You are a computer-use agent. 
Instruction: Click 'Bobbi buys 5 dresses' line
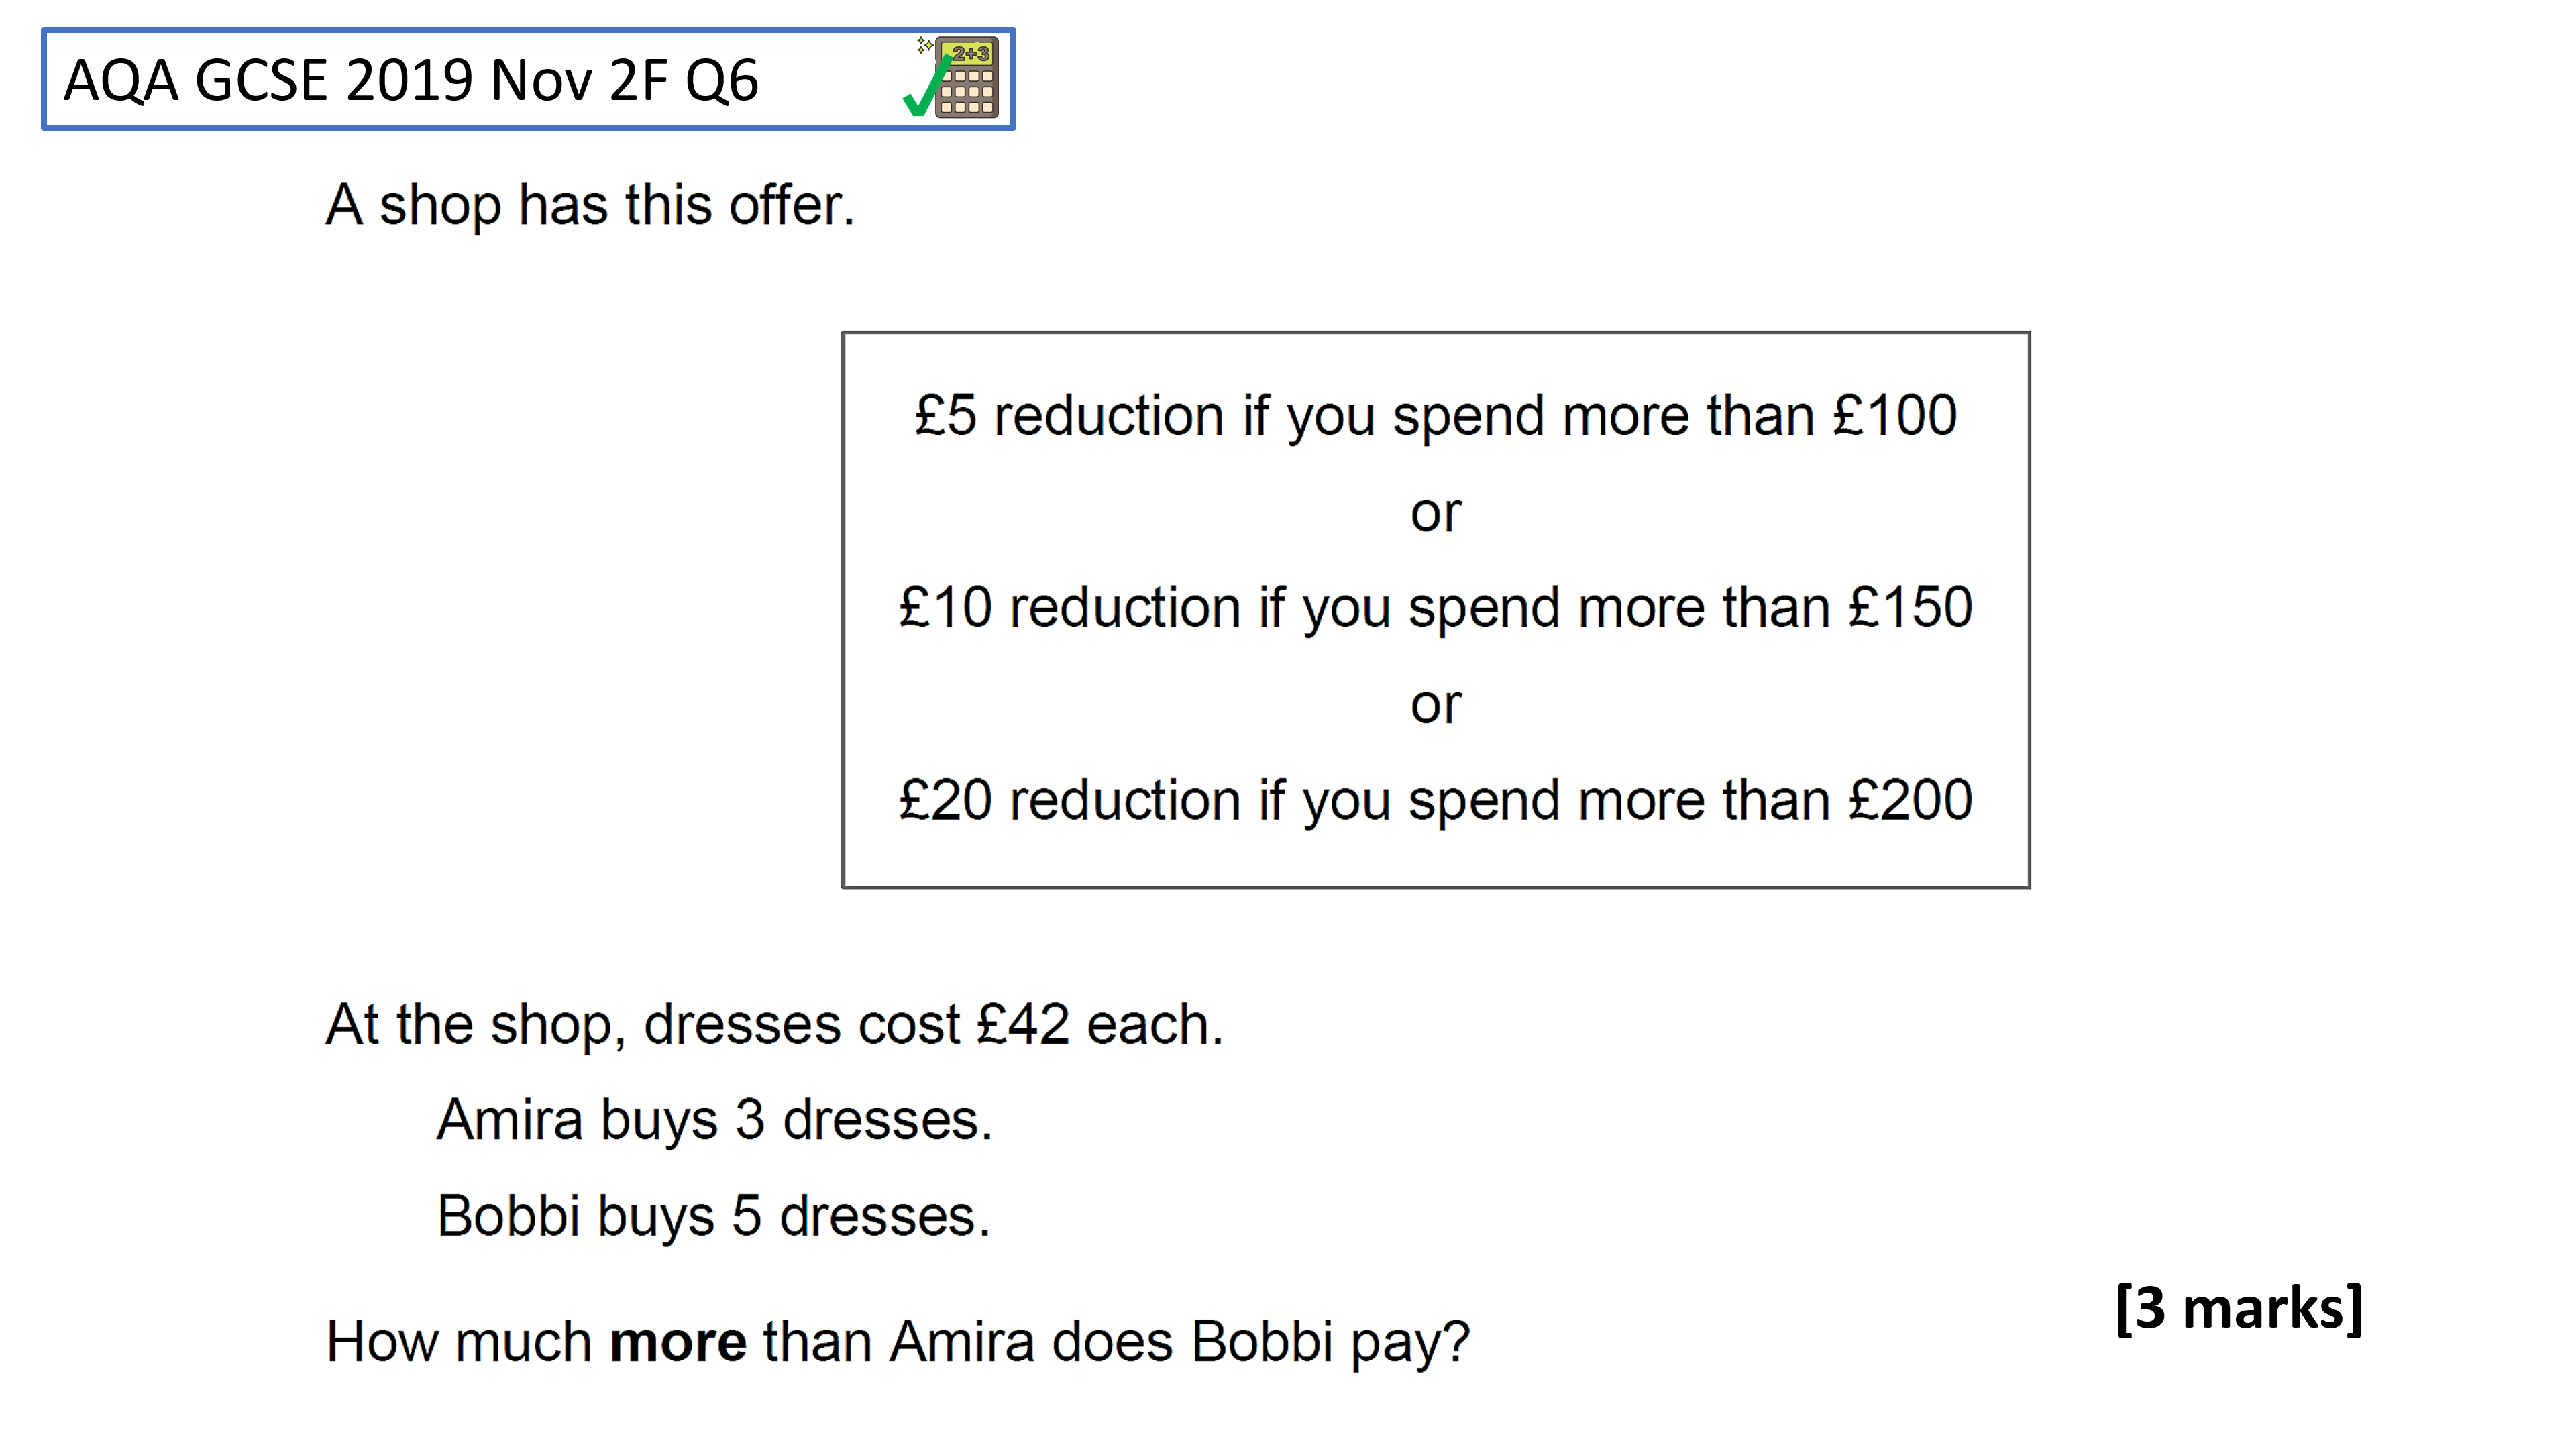[714, 1216]
